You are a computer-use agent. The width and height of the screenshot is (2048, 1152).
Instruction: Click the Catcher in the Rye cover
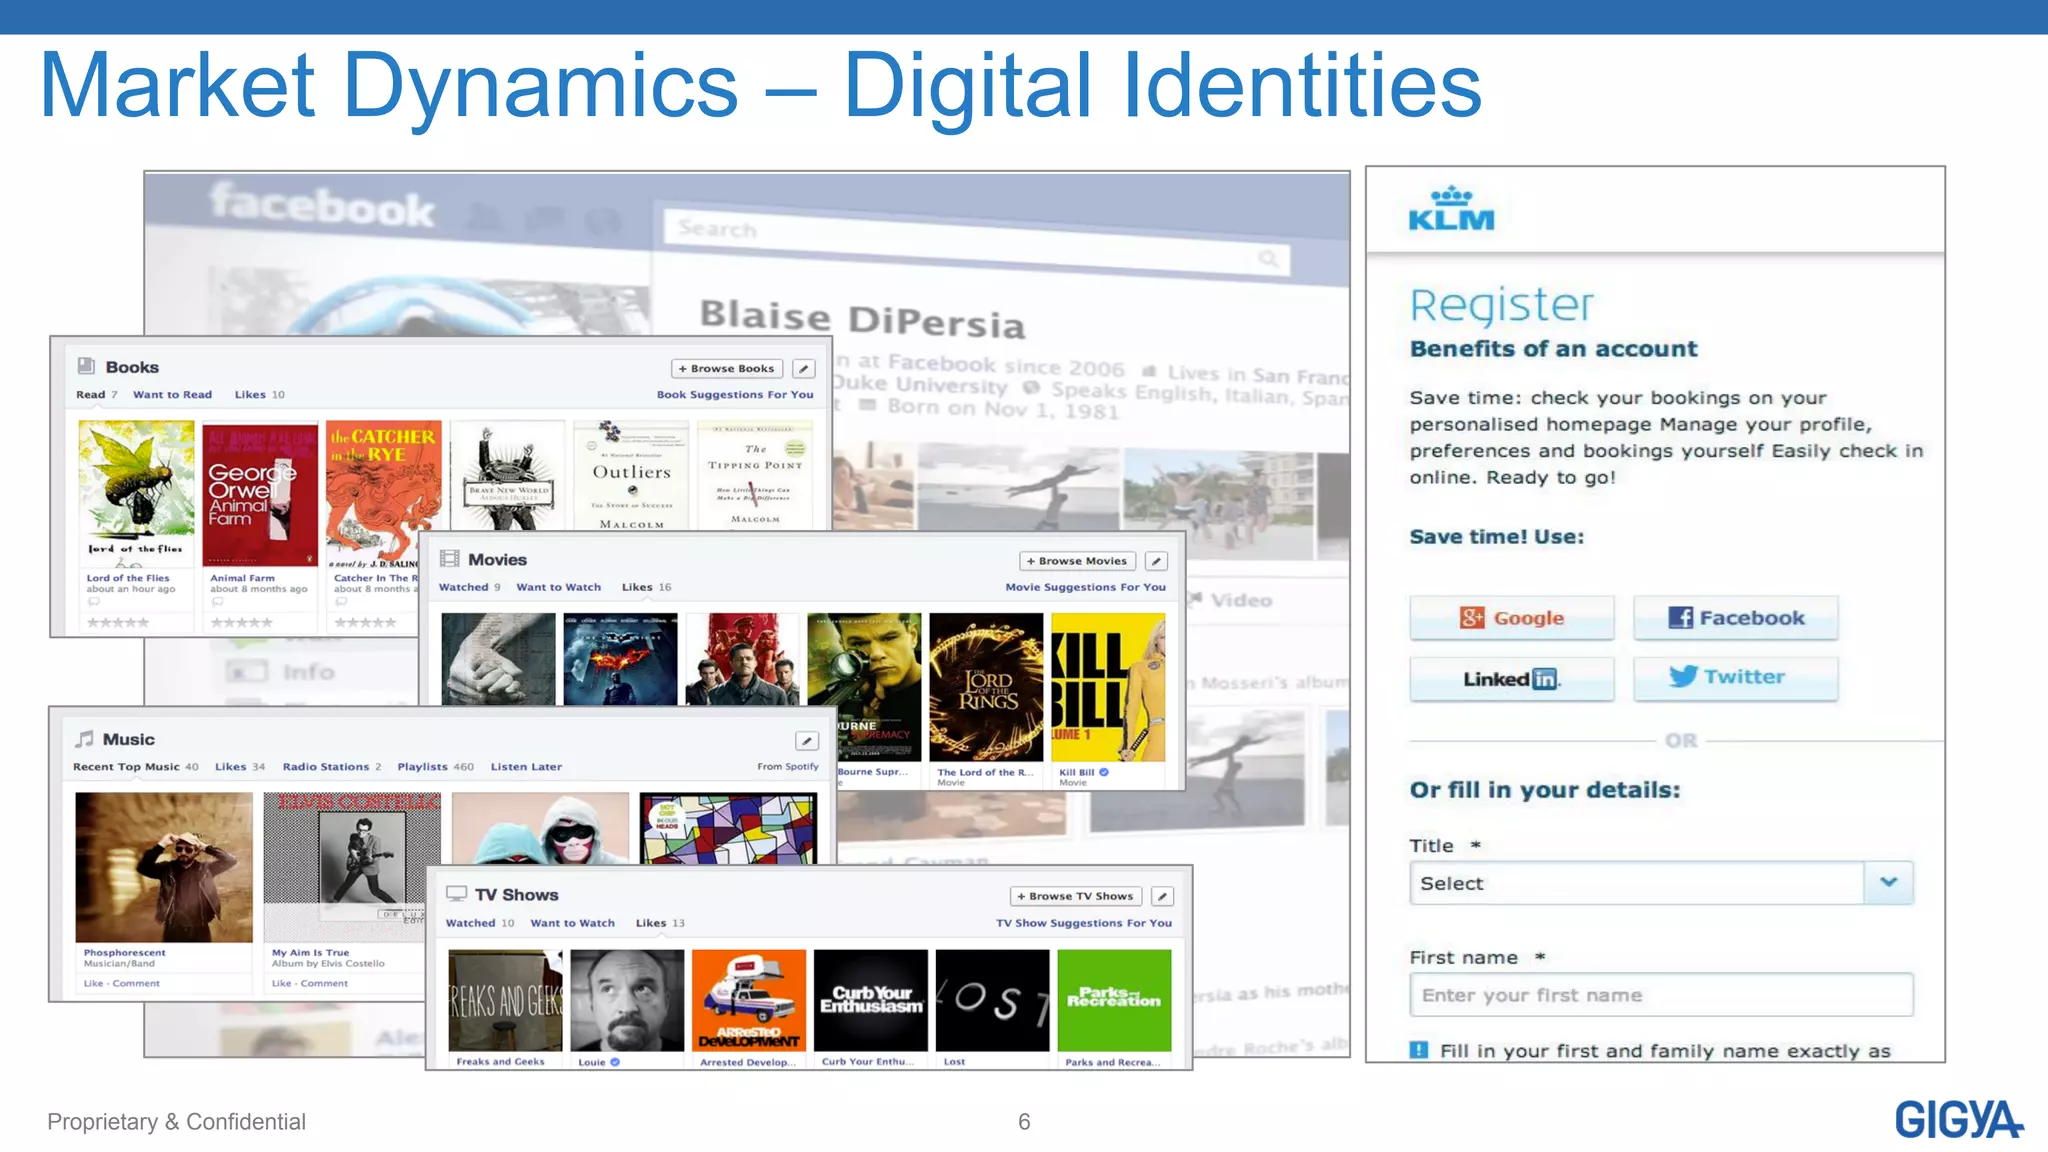(384, 493)
